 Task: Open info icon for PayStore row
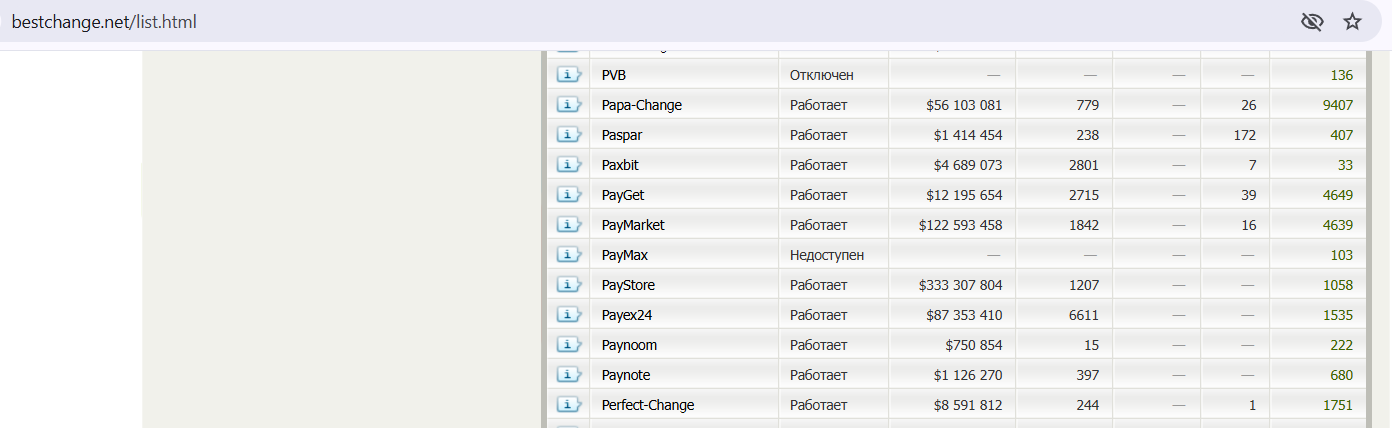click(x=569, y=285)
